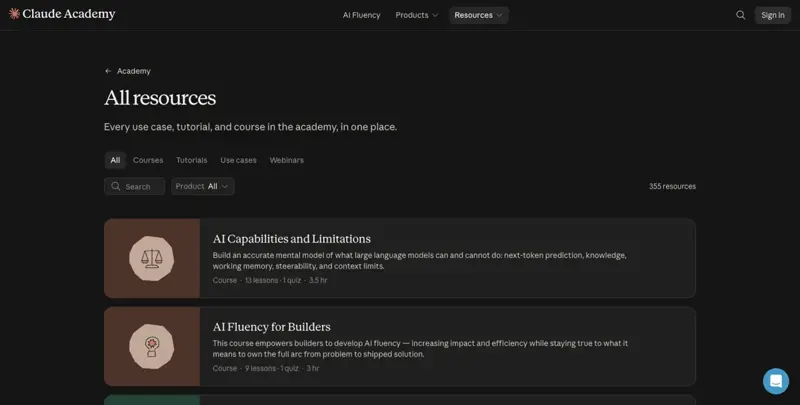Click the All resources page heading

click(160, 98)
